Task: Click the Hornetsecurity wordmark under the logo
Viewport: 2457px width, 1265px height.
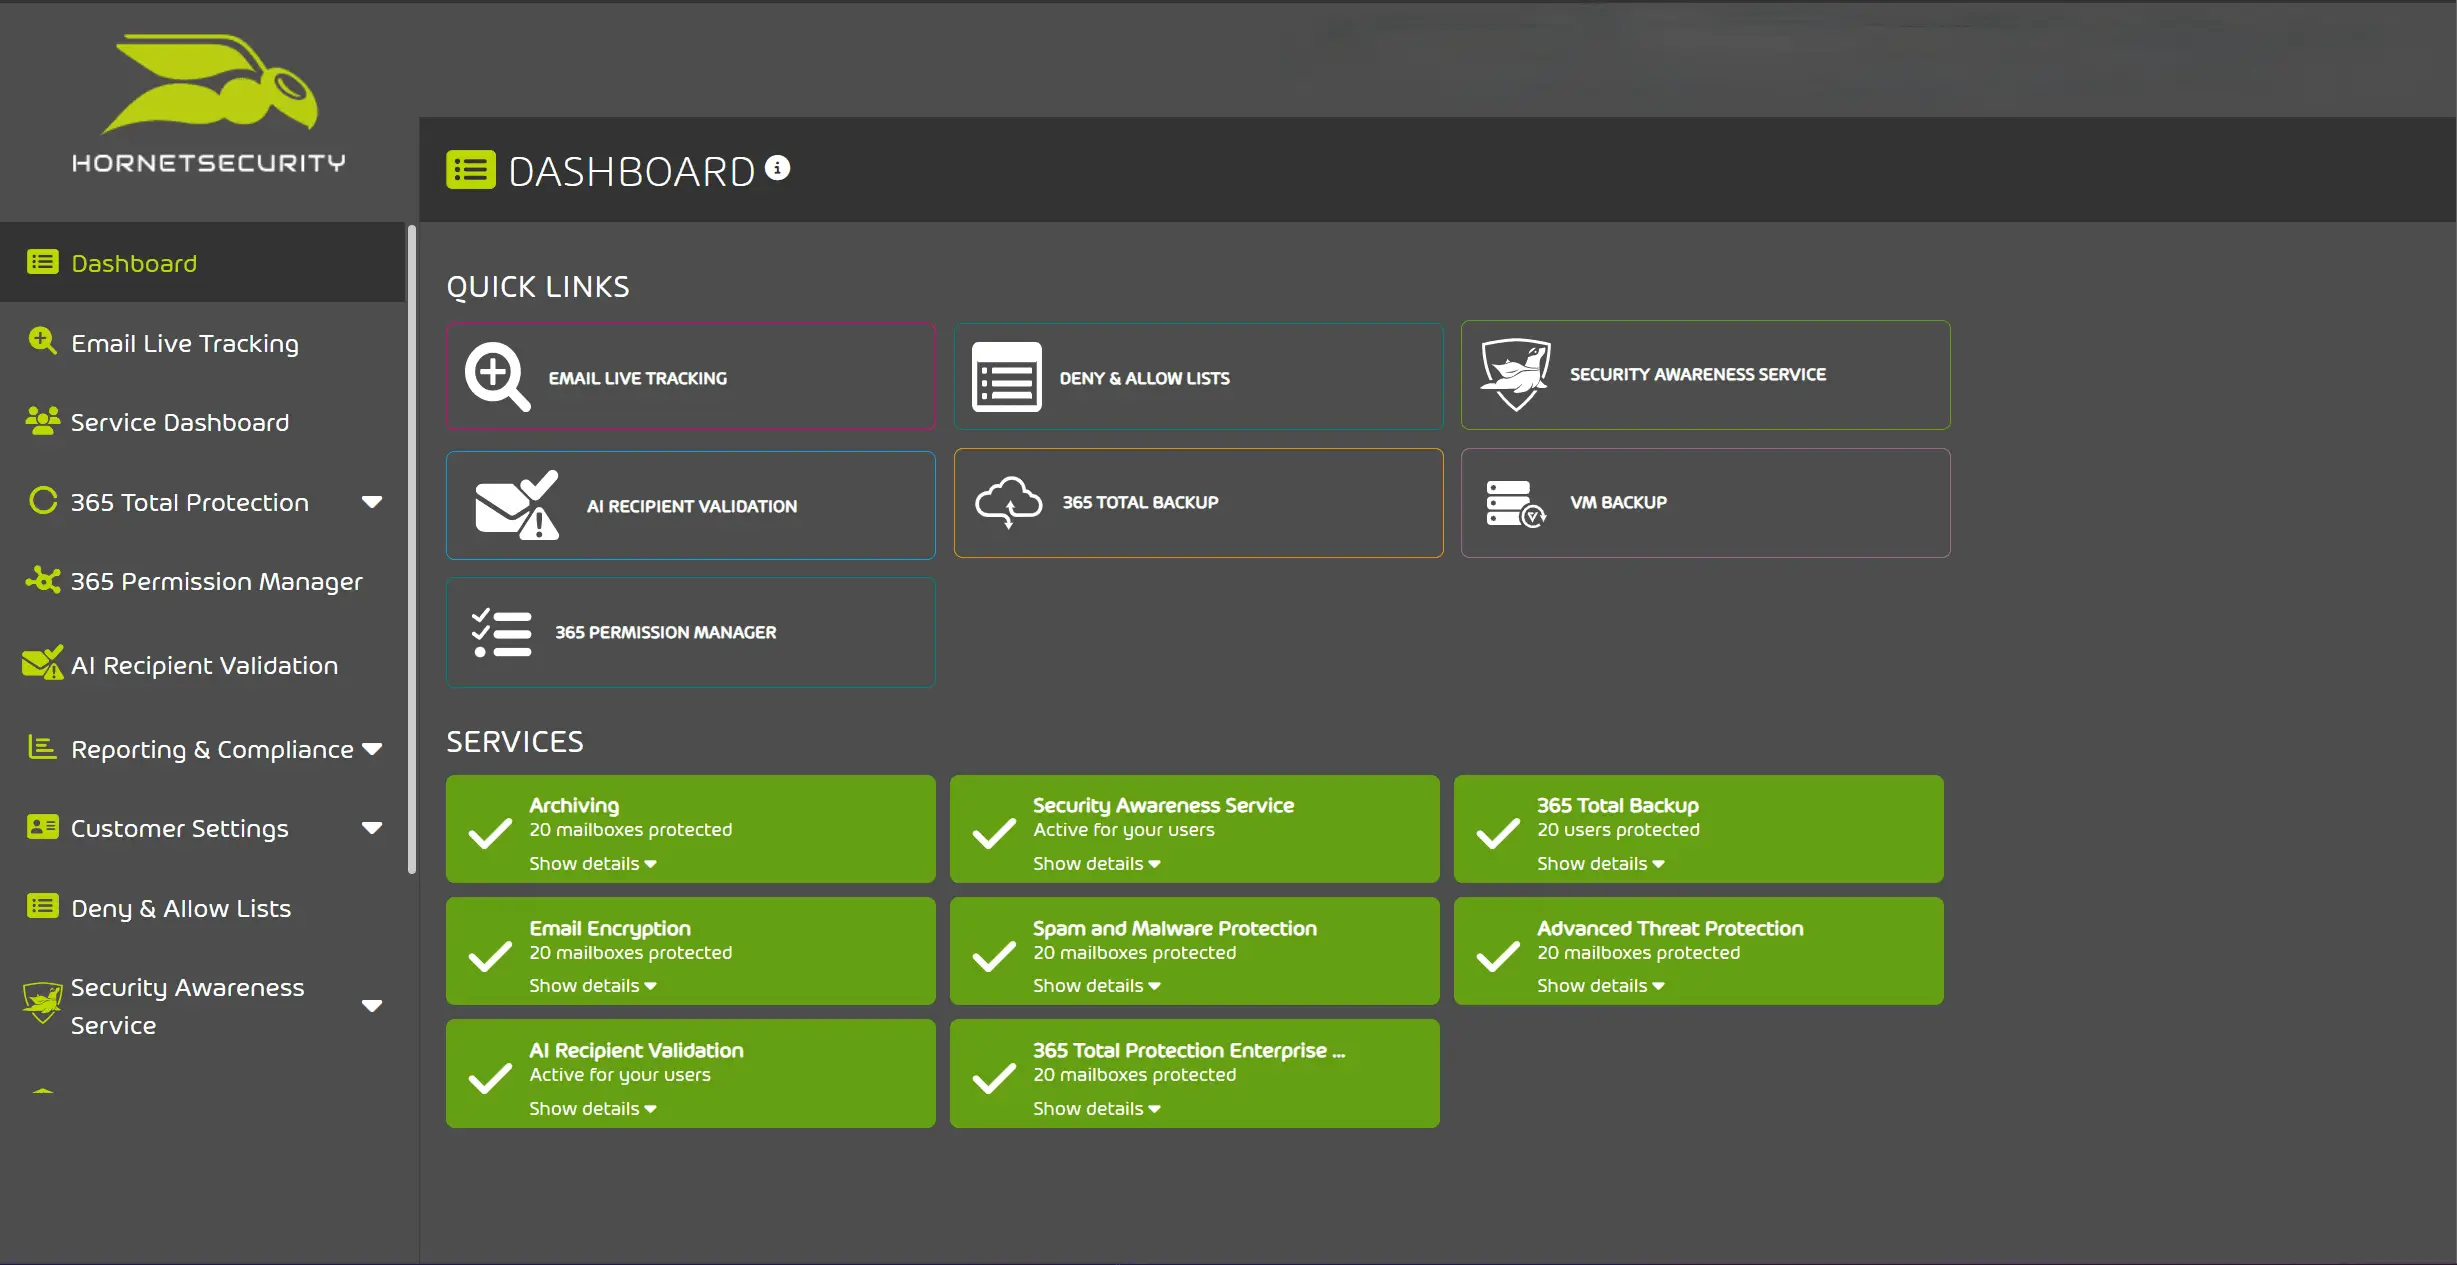Action: 209,162
